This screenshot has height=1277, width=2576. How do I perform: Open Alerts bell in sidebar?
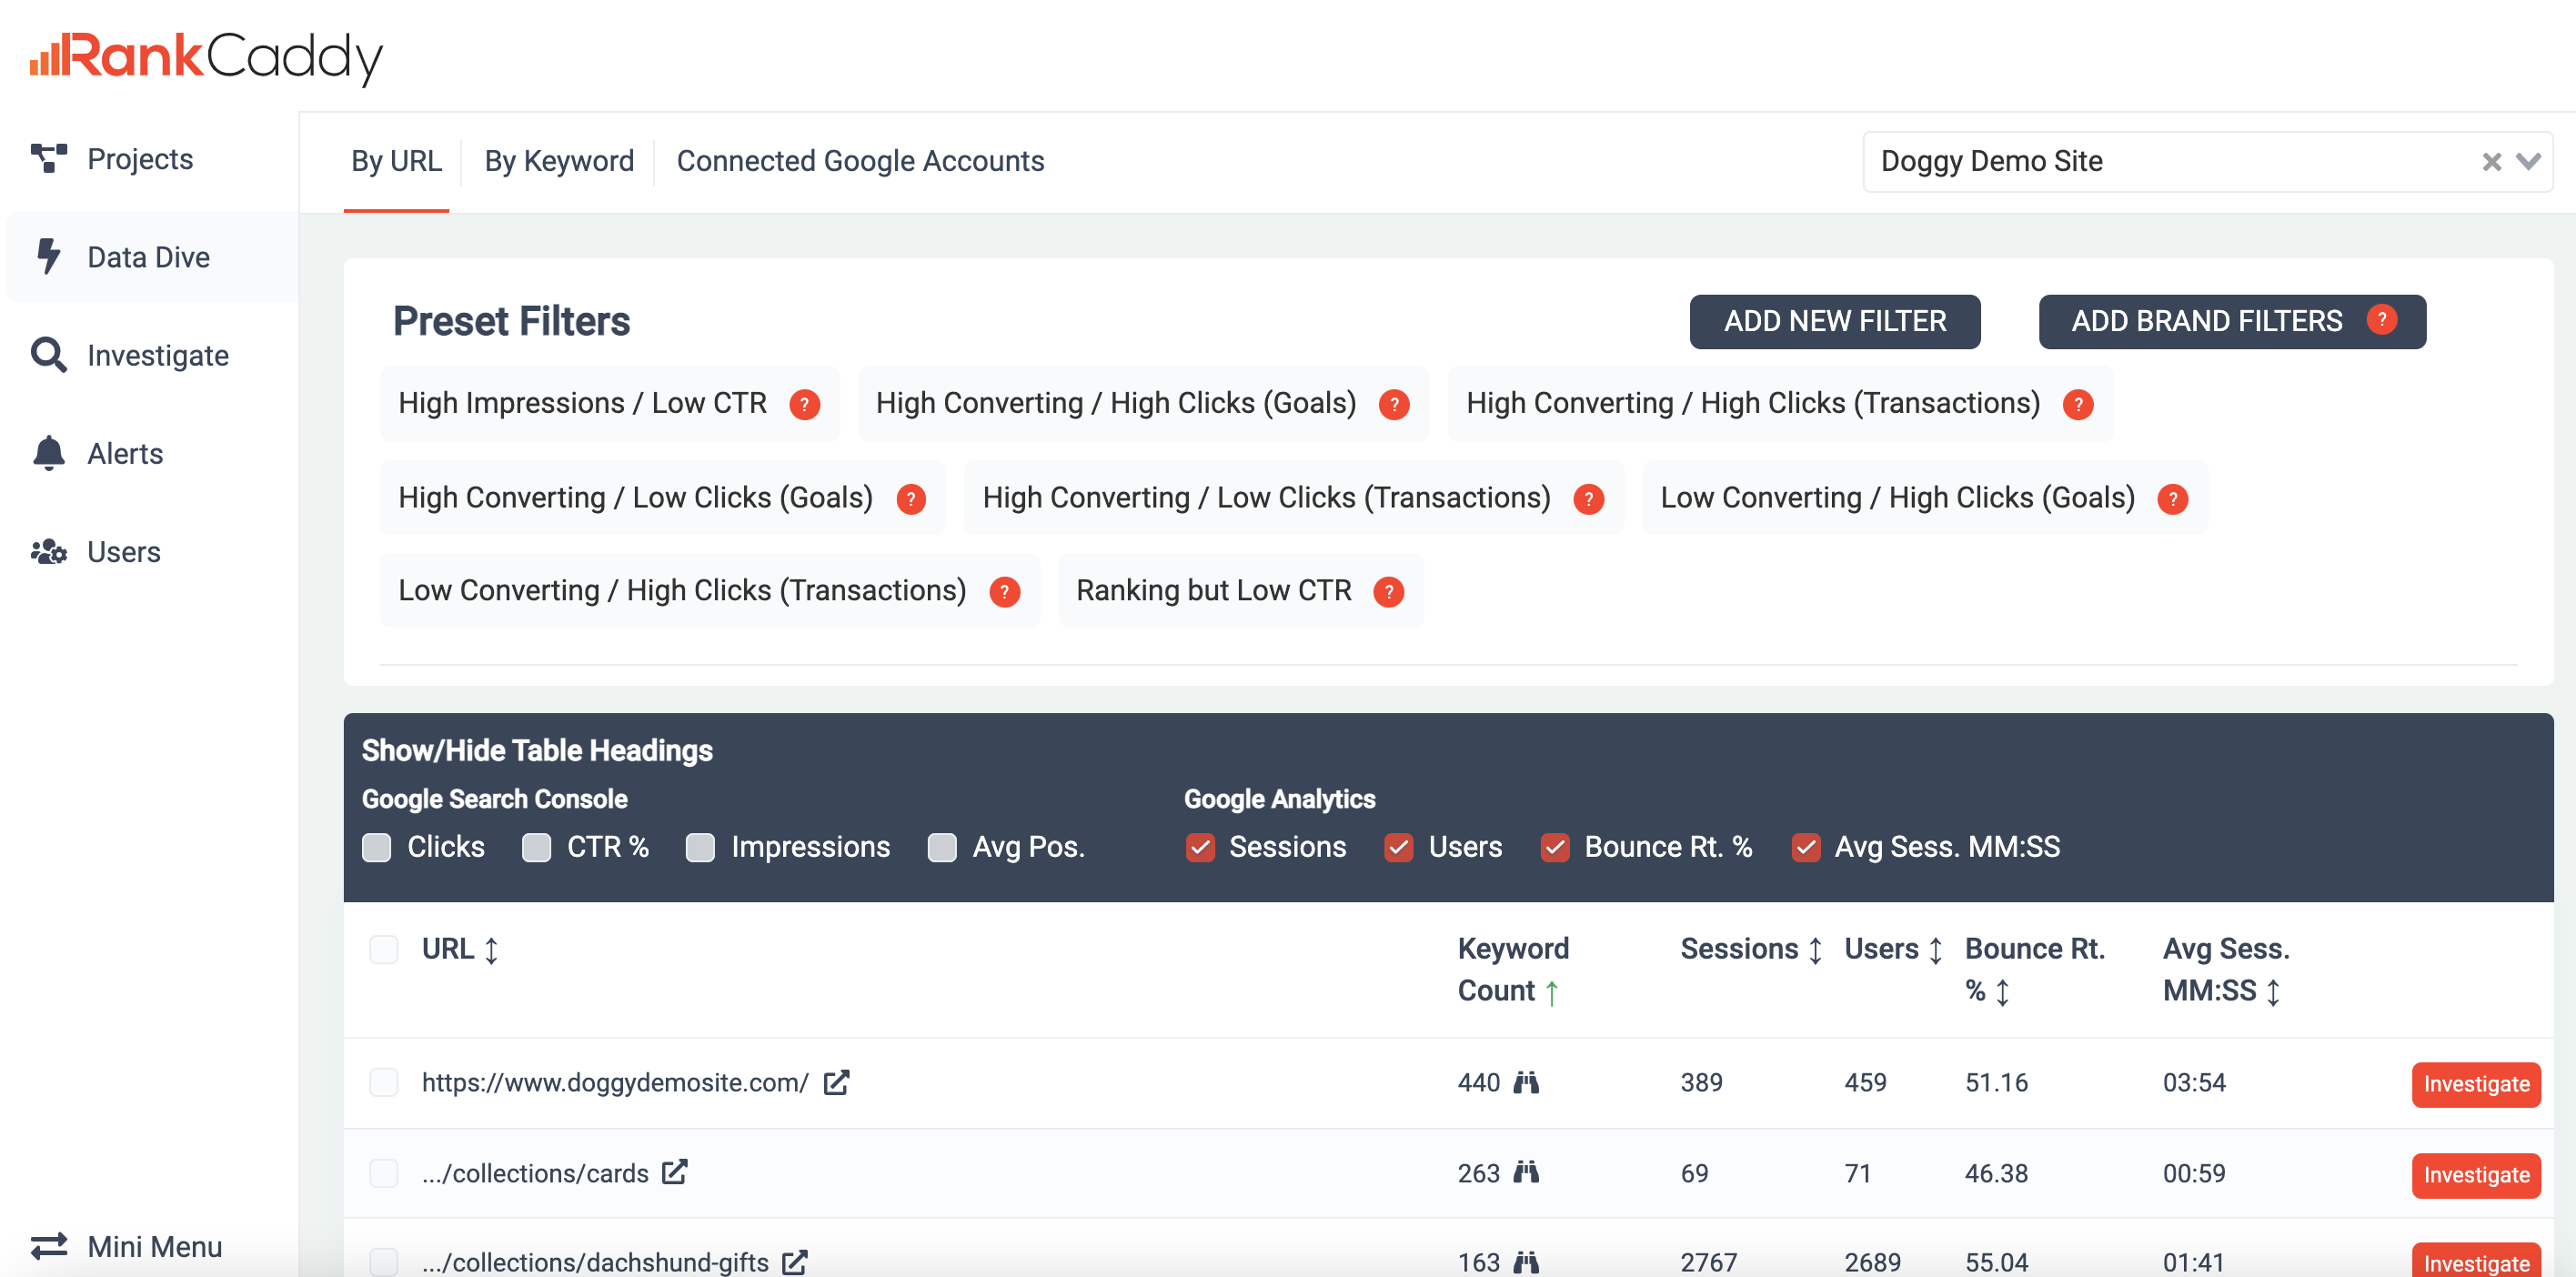[48, 453]
